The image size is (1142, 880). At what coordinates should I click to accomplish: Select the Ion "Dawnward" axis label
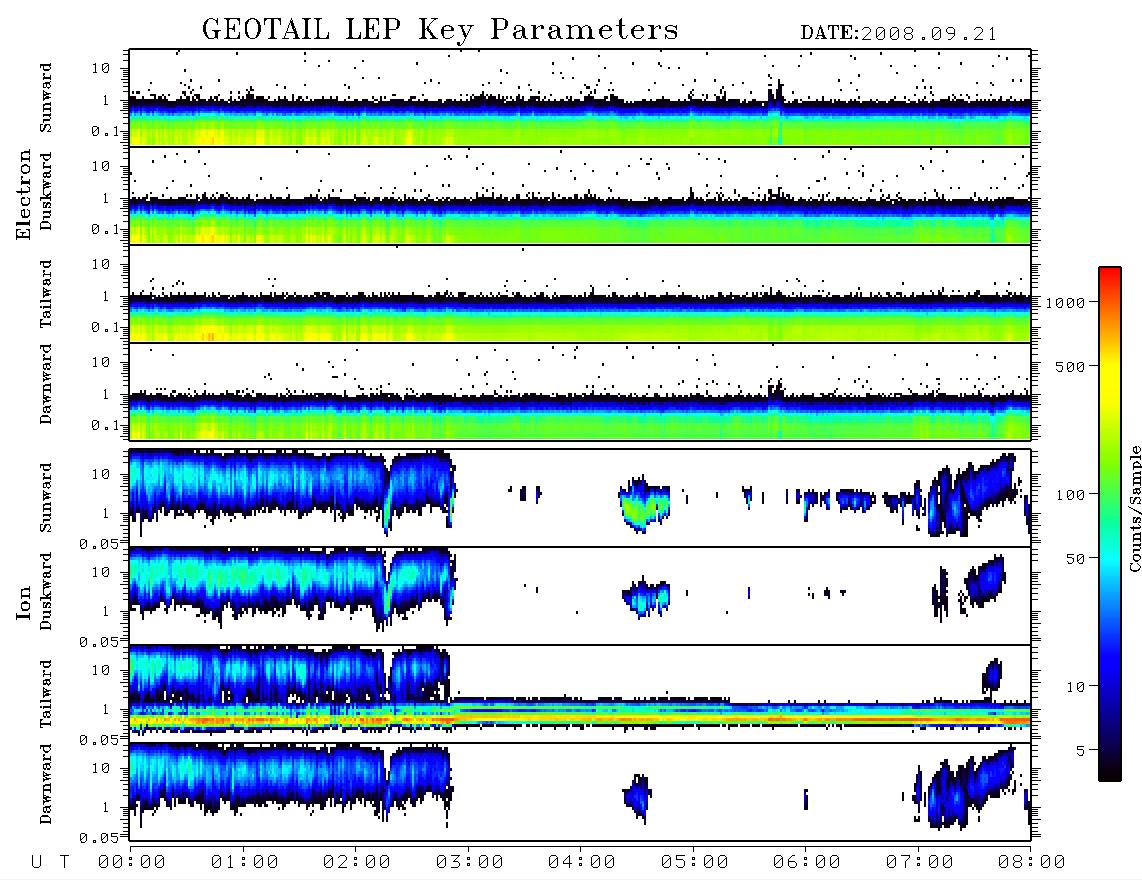(x=46, y=784)
